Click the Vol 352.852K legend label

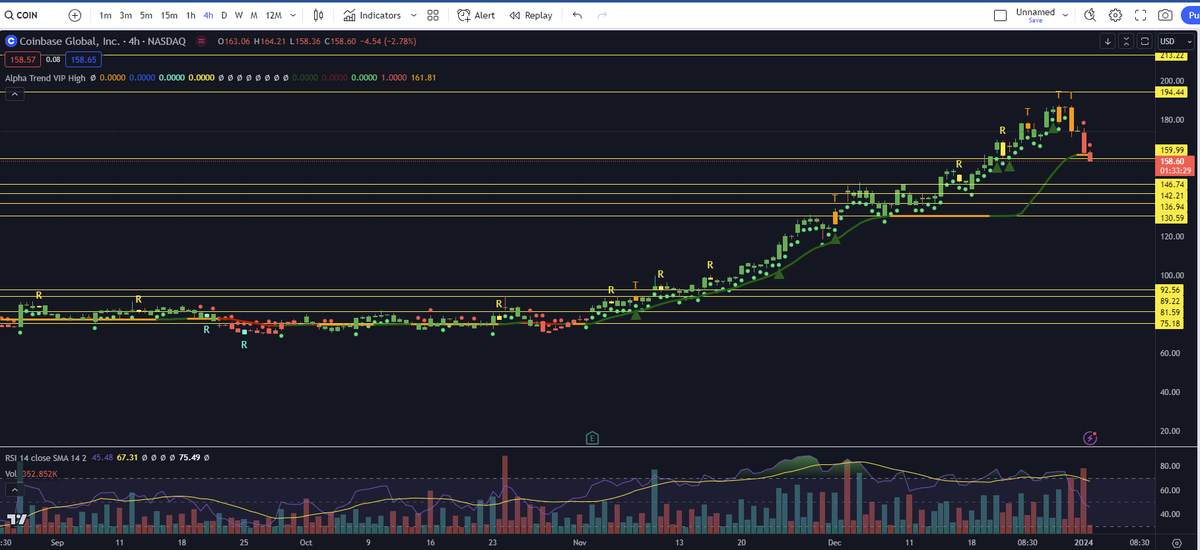(29, 474)
